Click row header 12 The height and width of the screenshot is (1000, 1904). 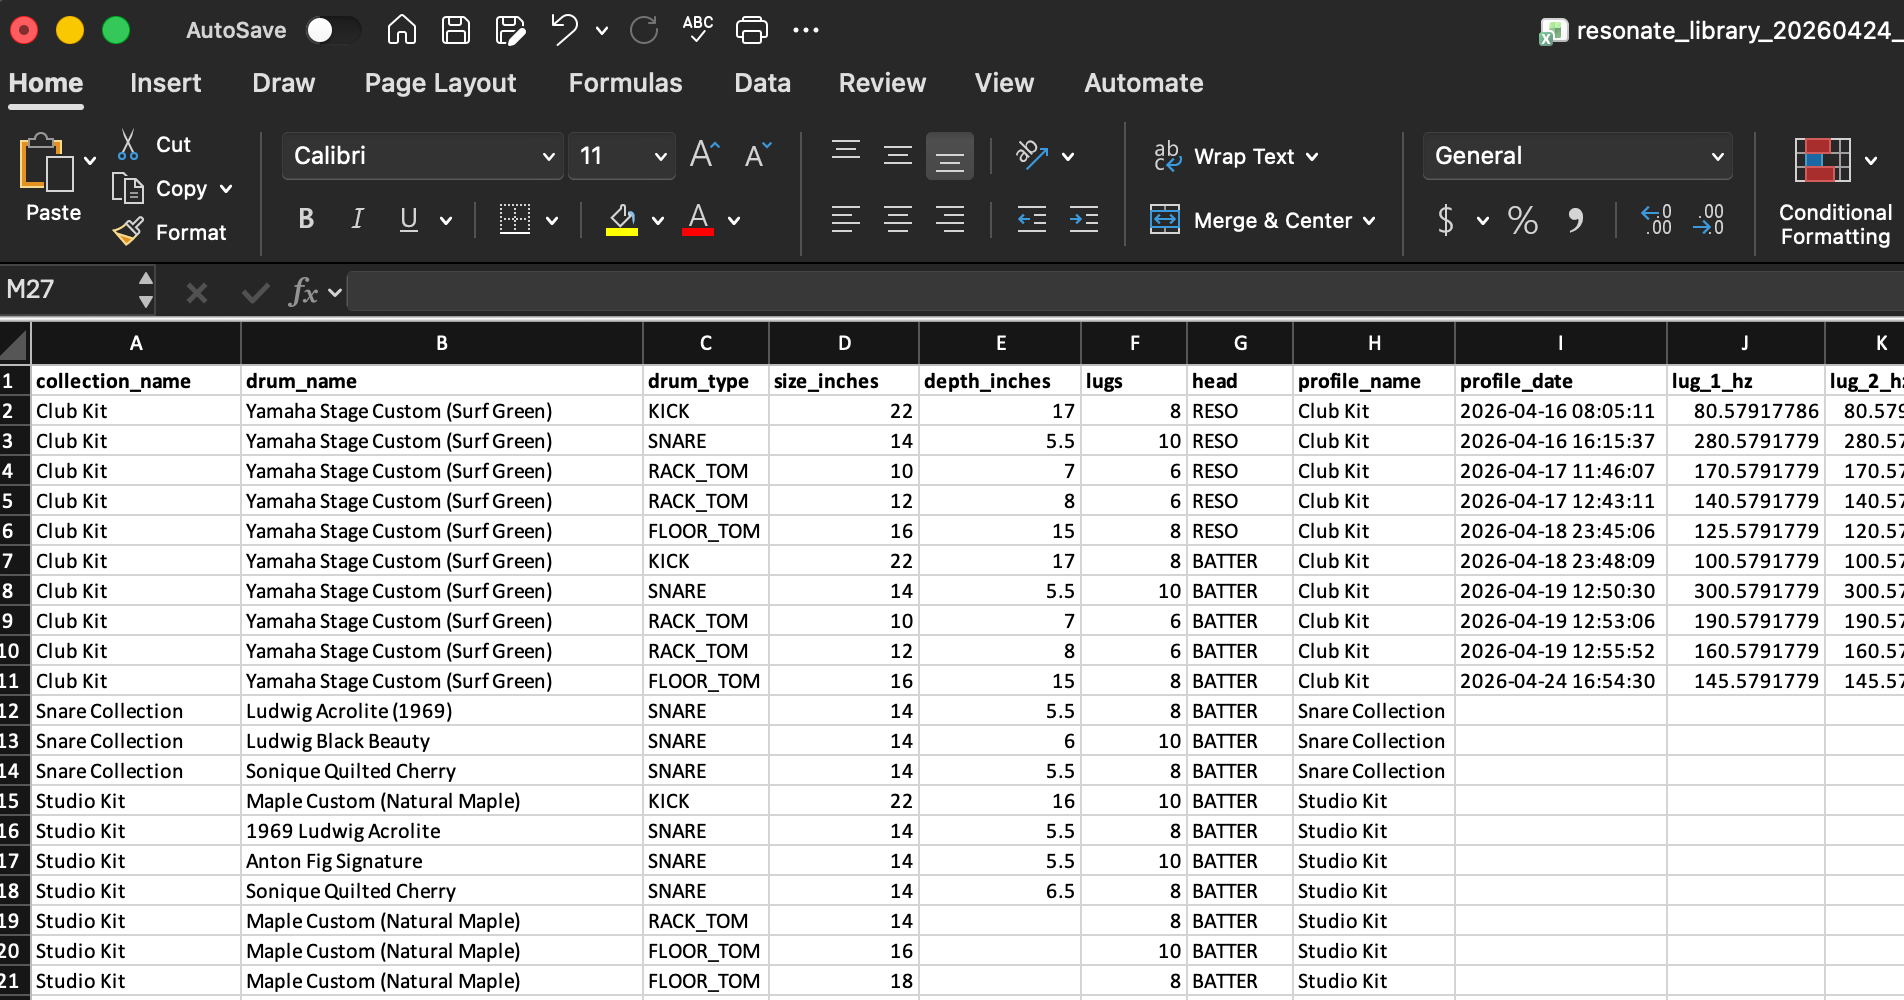14,711
